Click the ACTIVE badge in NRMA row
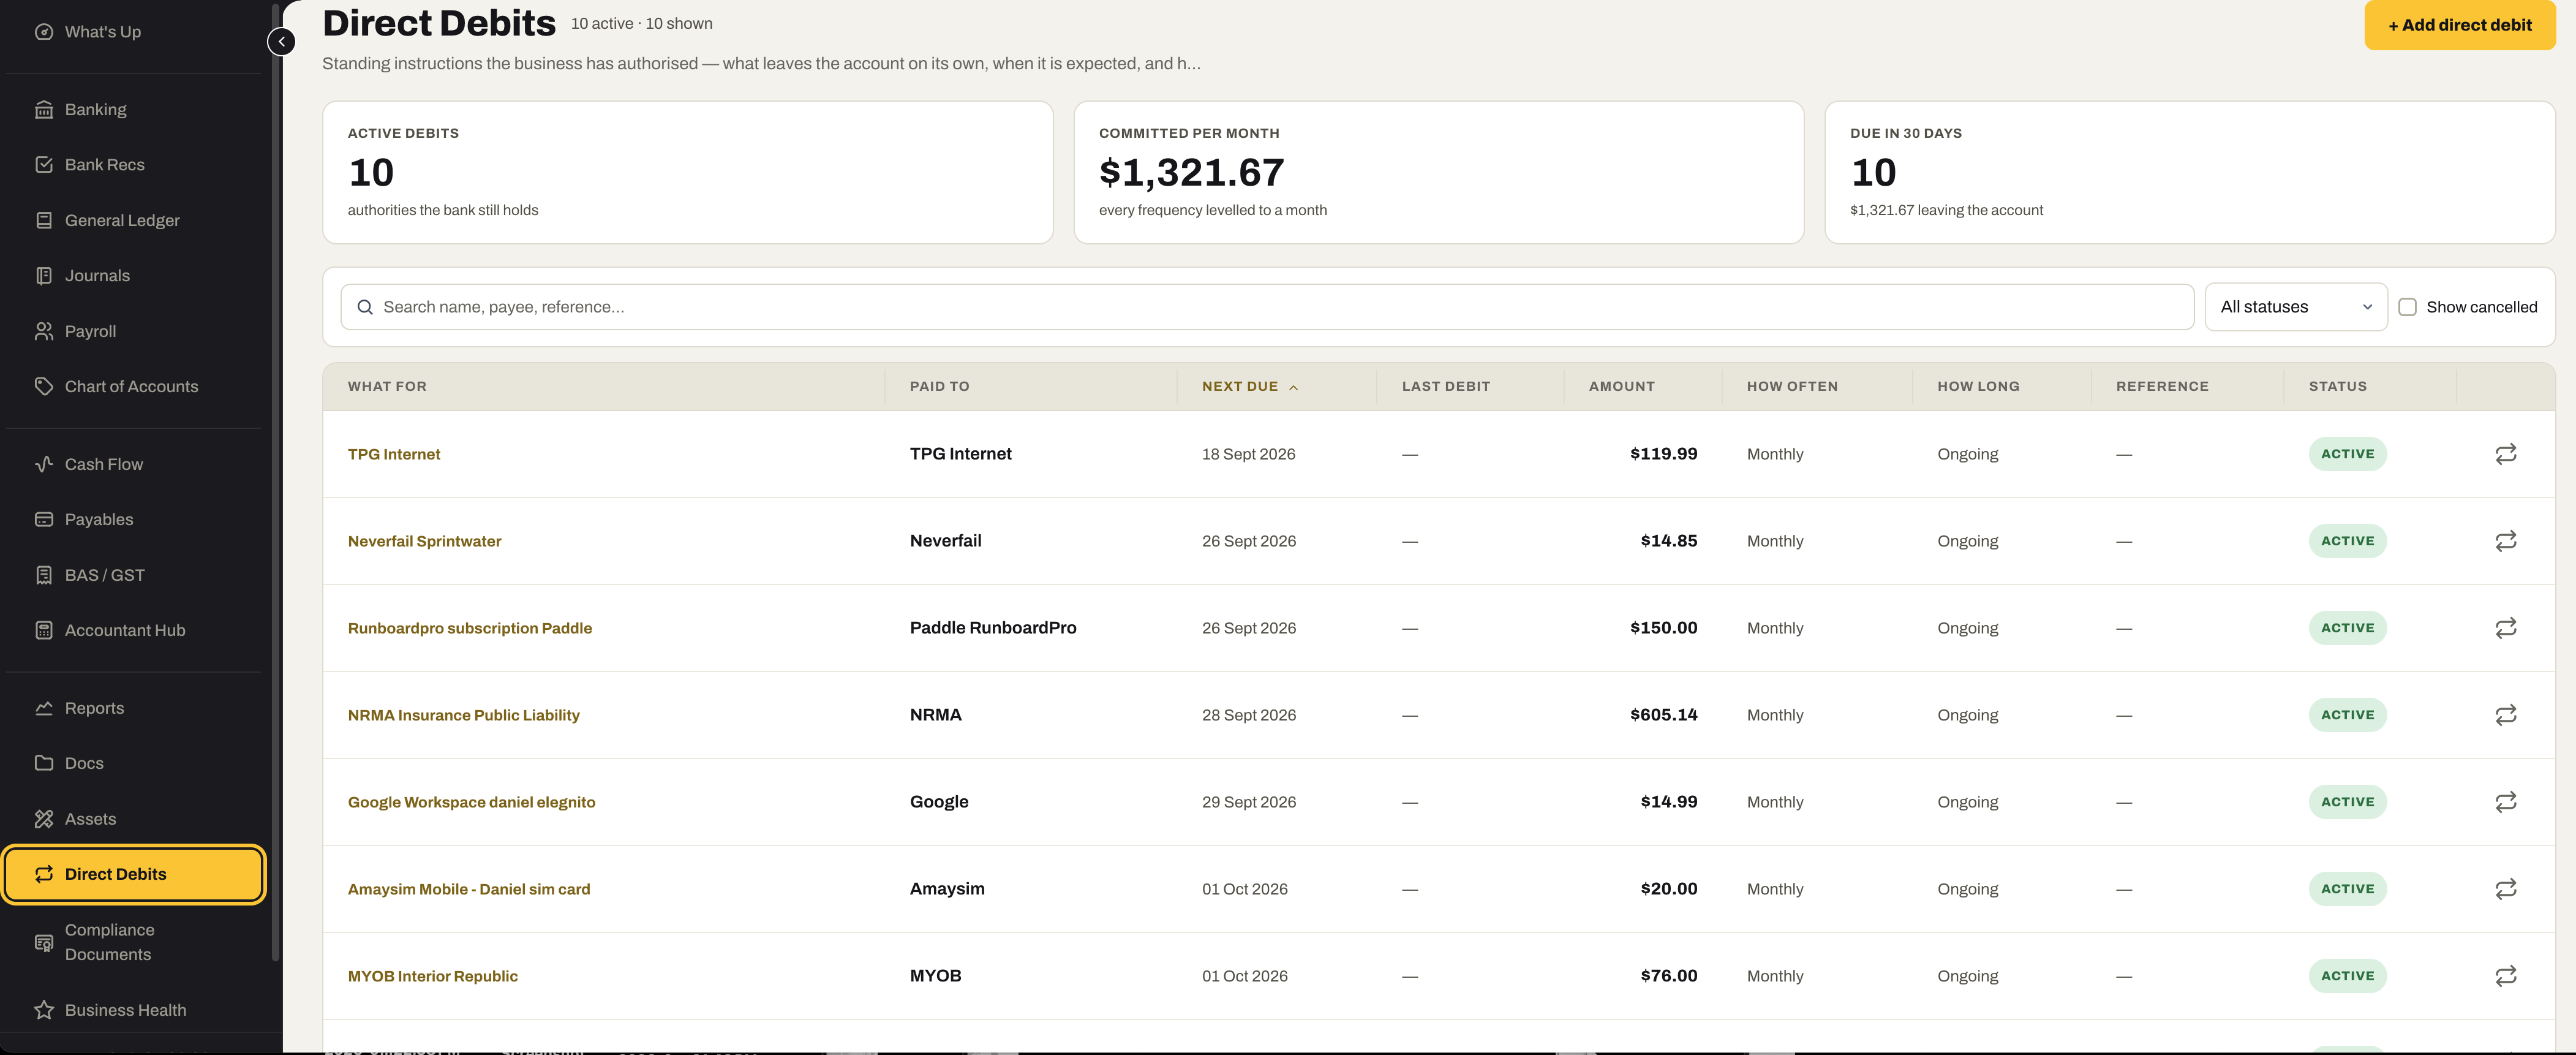 coord(2347,715)
